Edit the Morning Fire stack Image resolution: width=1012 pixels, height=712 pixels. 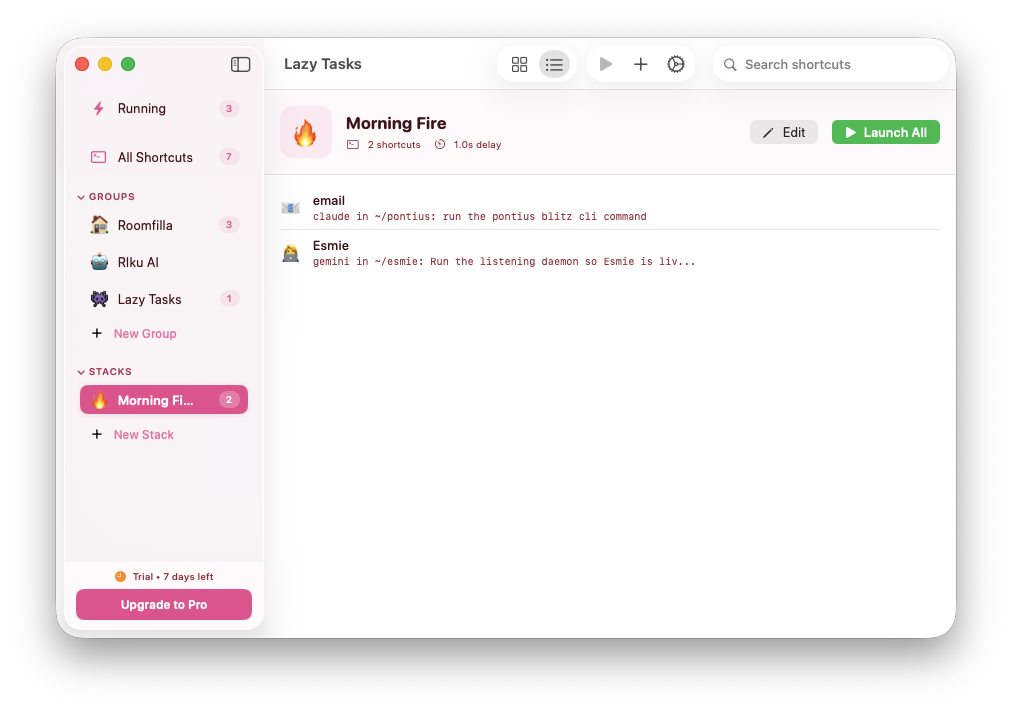783,131
